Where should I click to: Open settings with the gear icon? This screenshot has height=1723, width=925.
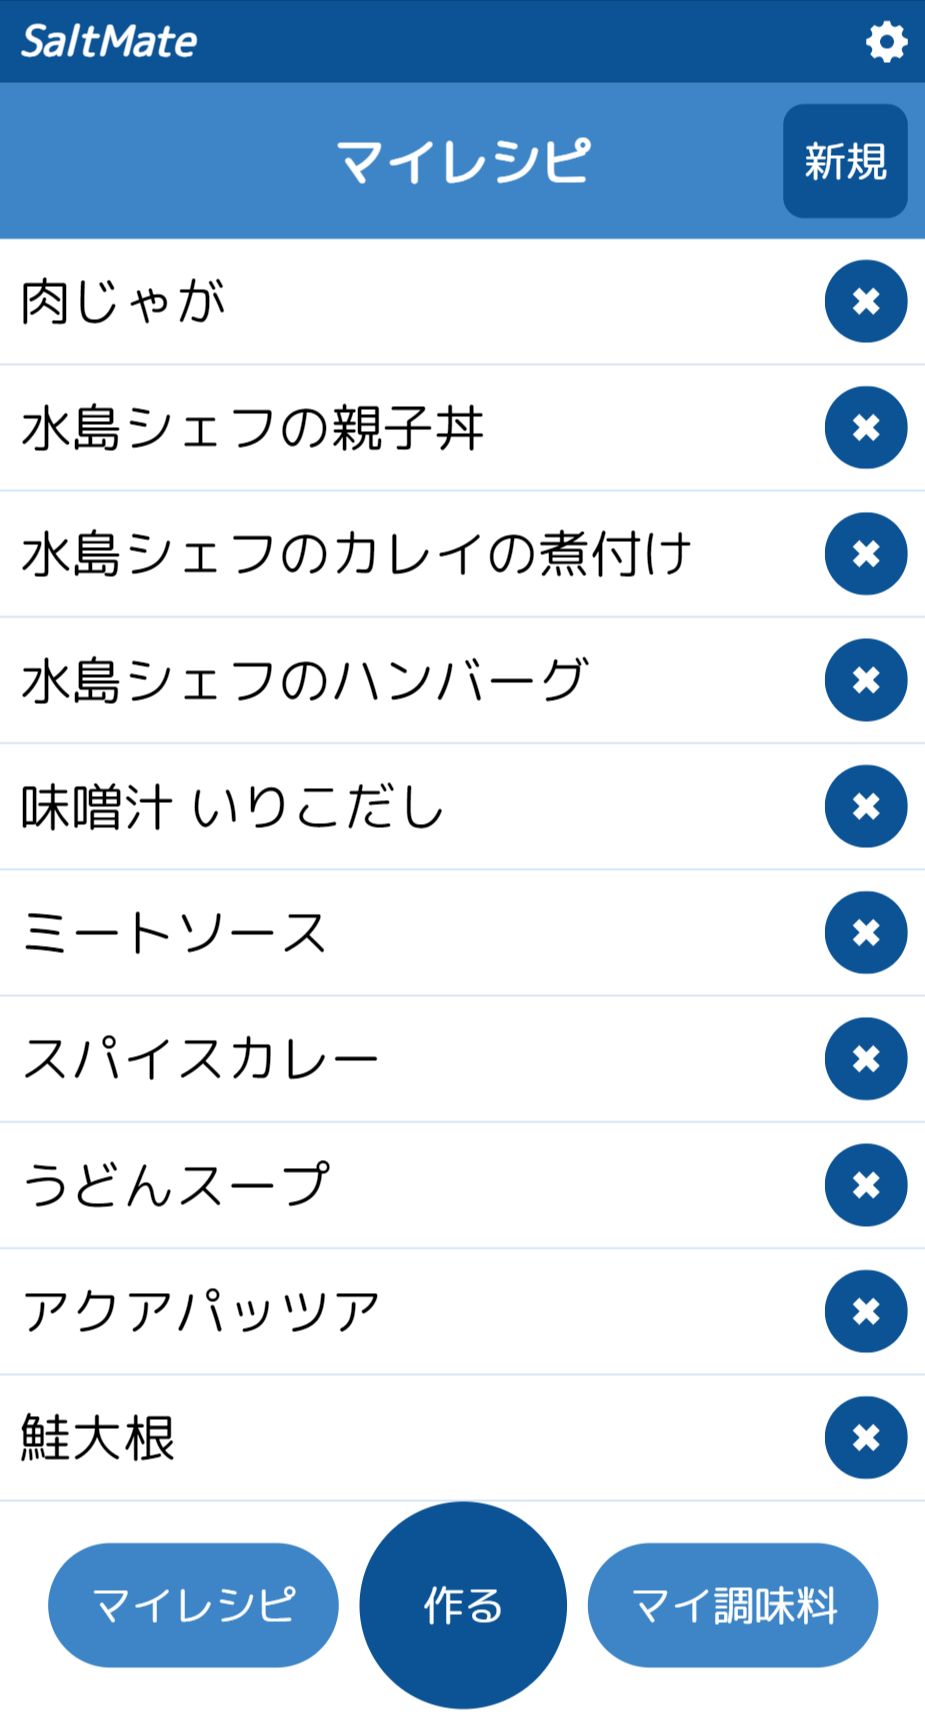886,42
